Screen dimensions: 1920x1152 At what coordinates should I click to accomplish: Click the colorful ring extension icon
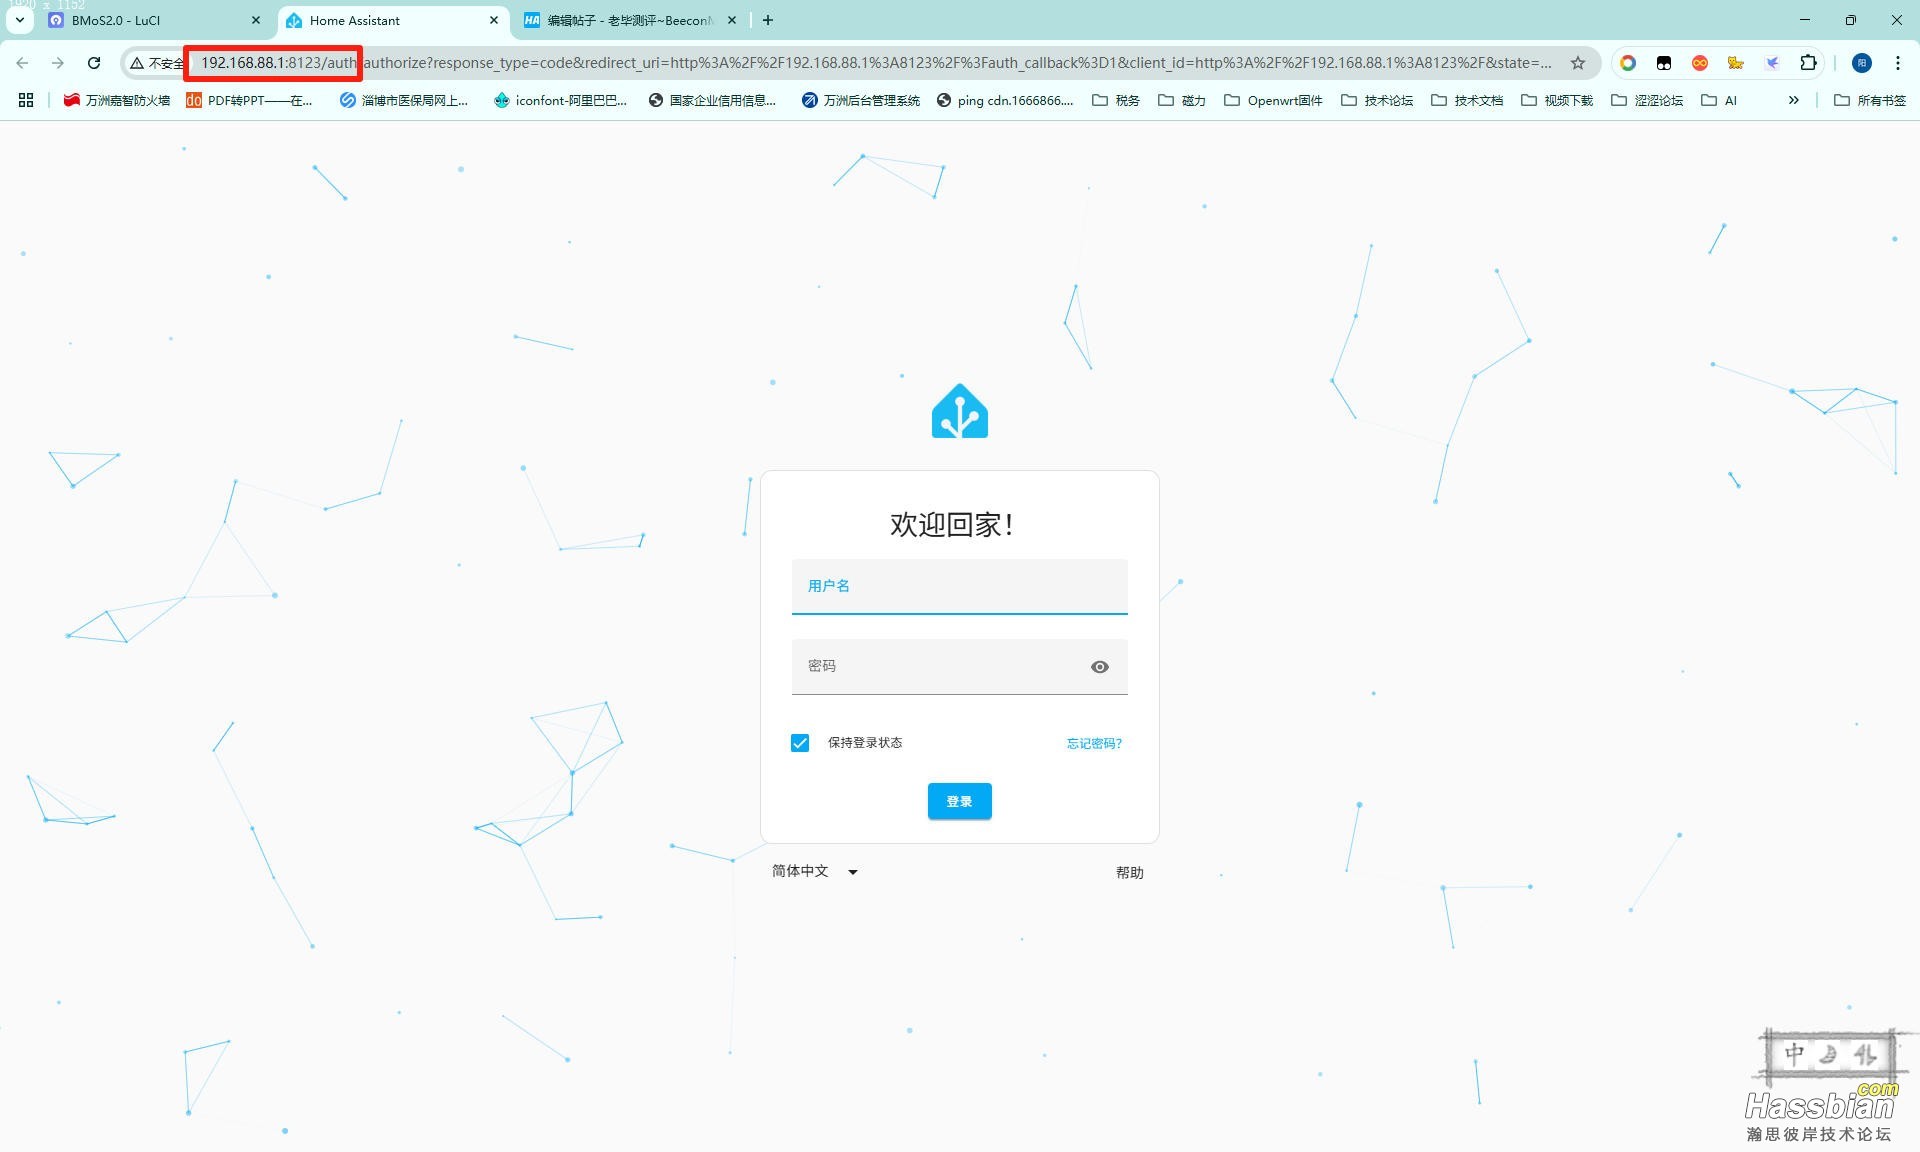[x=1628, y=63]
